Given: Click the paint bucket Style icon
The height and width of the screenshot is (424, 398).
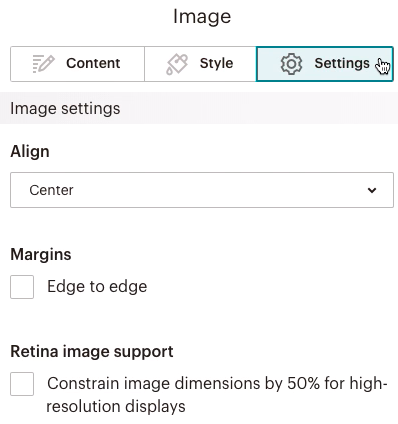Looking at the screenshot, I should [177, 64].
